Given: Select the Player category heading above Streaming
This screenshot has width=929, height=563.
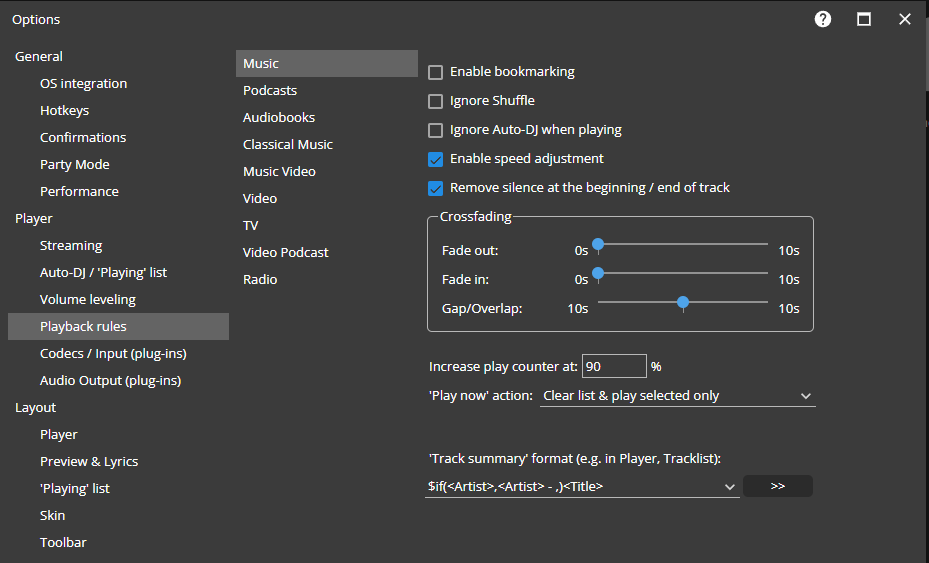Looking at the screenshot, I should [34, 219].
